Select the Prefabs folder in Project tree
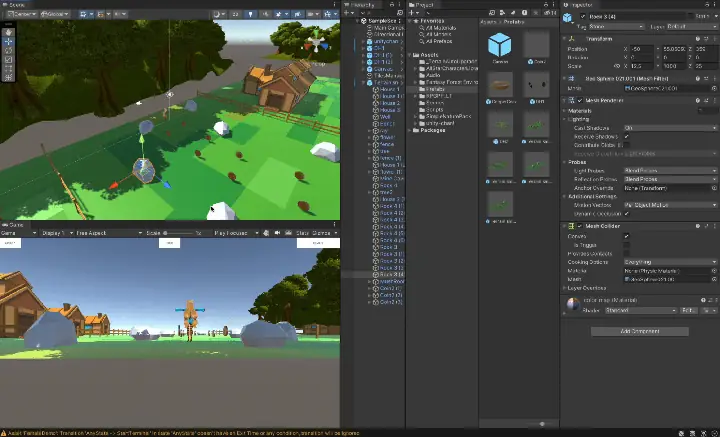Viewport: 720px width, 437px height. pyautogui.click(x=434, y=89)
